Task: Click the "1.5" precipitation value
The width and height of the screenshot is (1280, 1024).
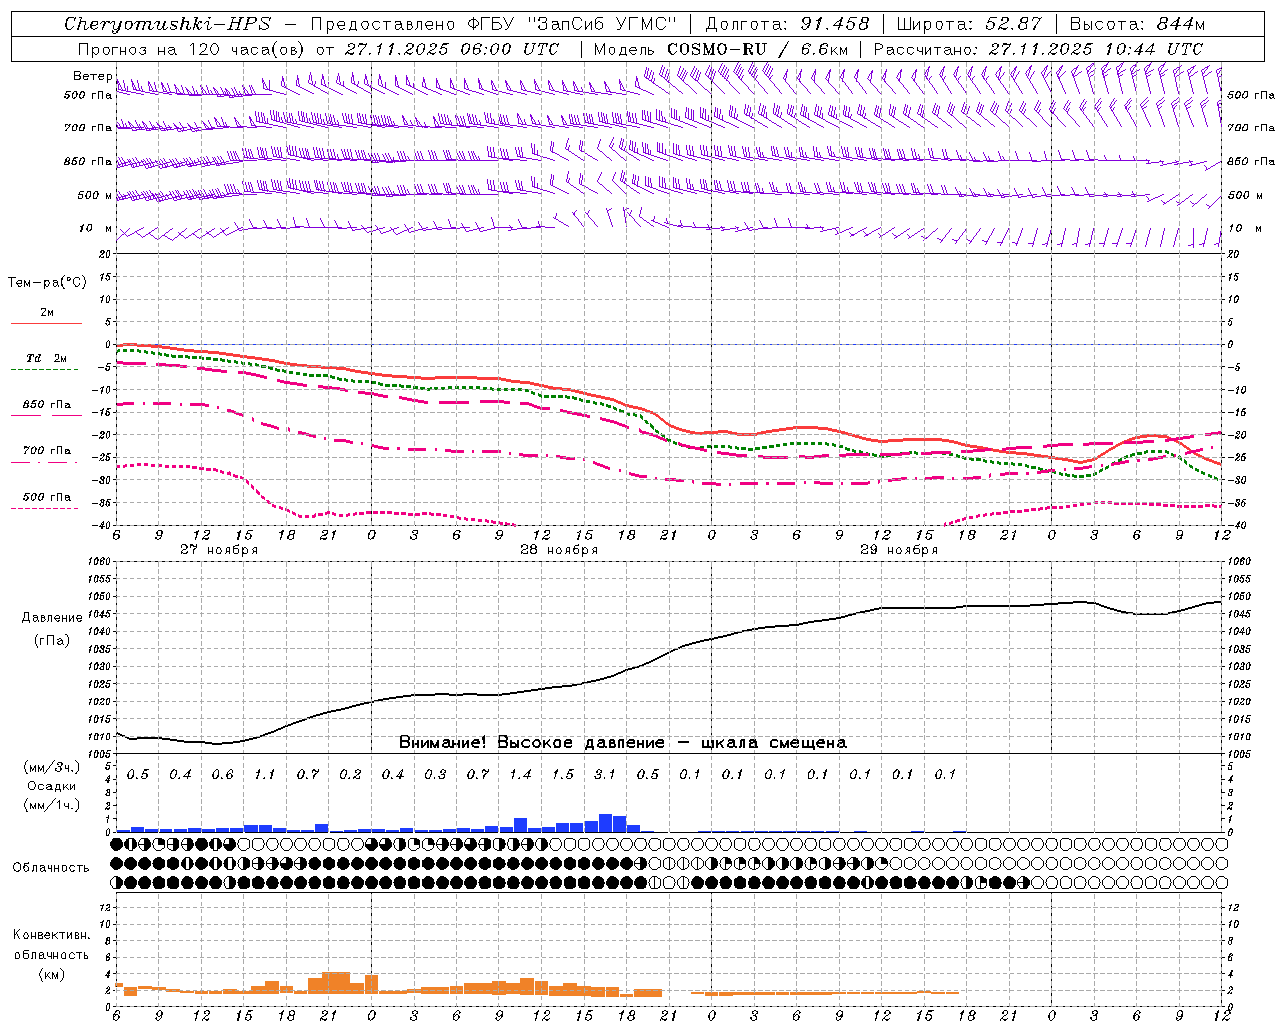Action: click(563, 774)
